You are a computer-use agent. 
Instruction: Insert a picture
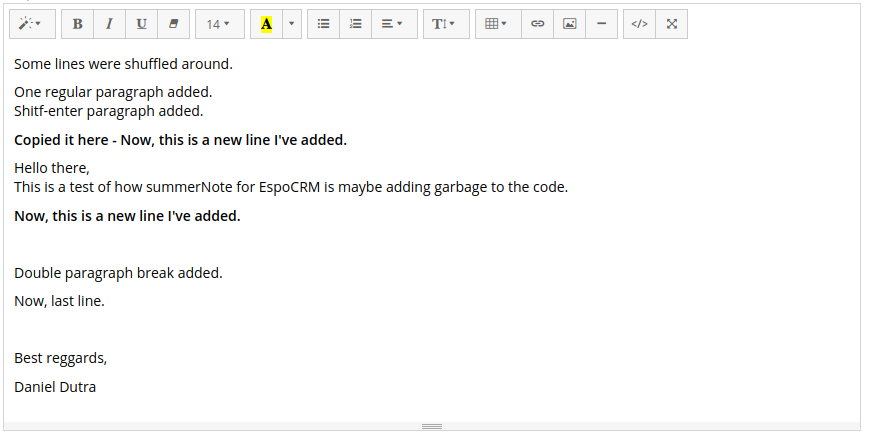coord(569,24)
